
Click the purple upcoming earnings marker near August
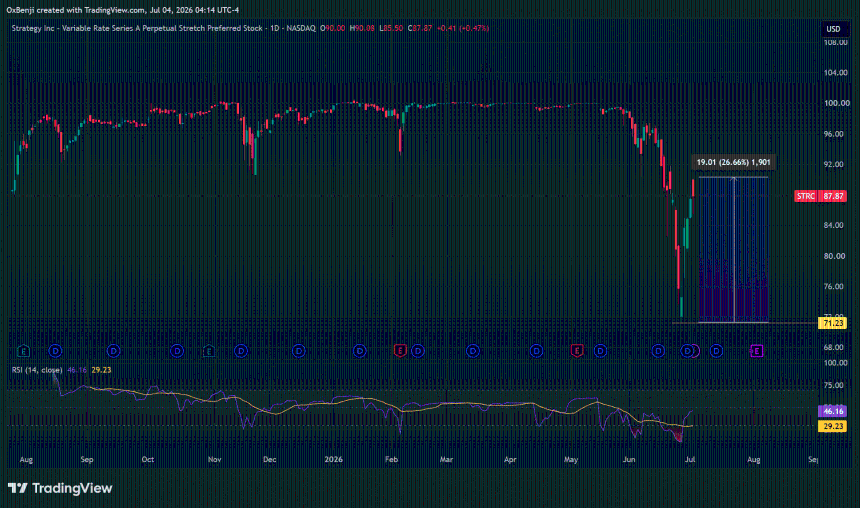pyautogui.click(x=757, y=351)
